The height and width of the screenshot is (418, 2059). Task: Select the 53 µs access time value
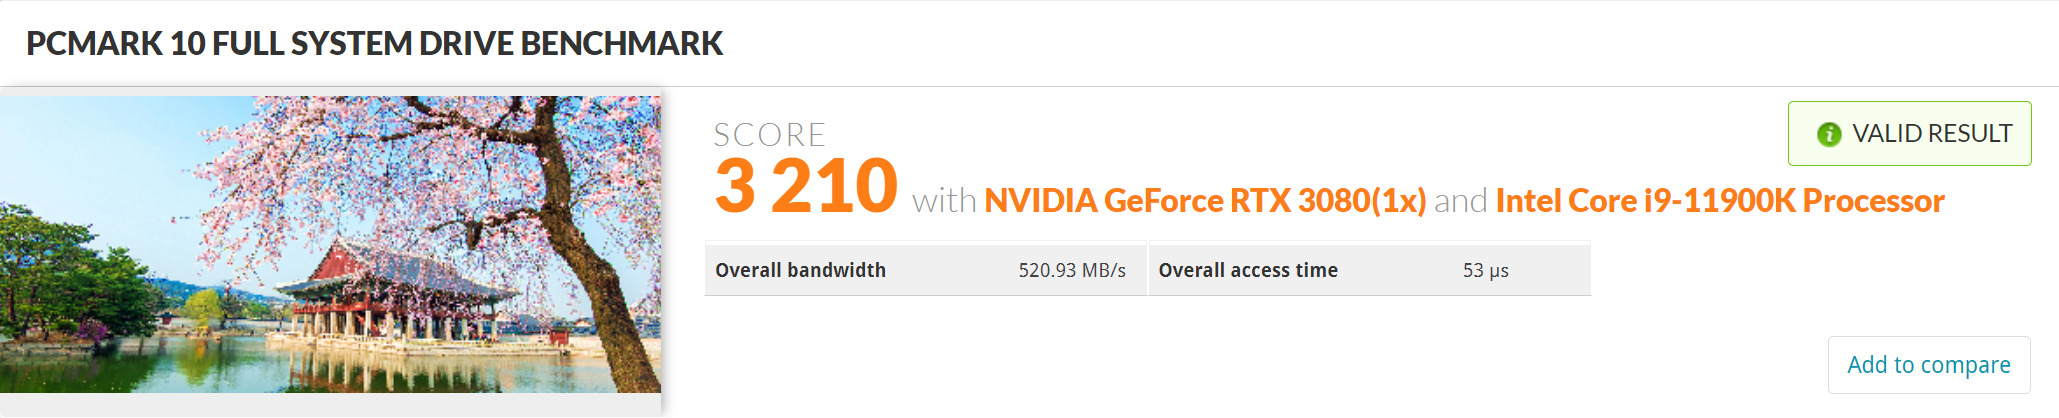1485,270
